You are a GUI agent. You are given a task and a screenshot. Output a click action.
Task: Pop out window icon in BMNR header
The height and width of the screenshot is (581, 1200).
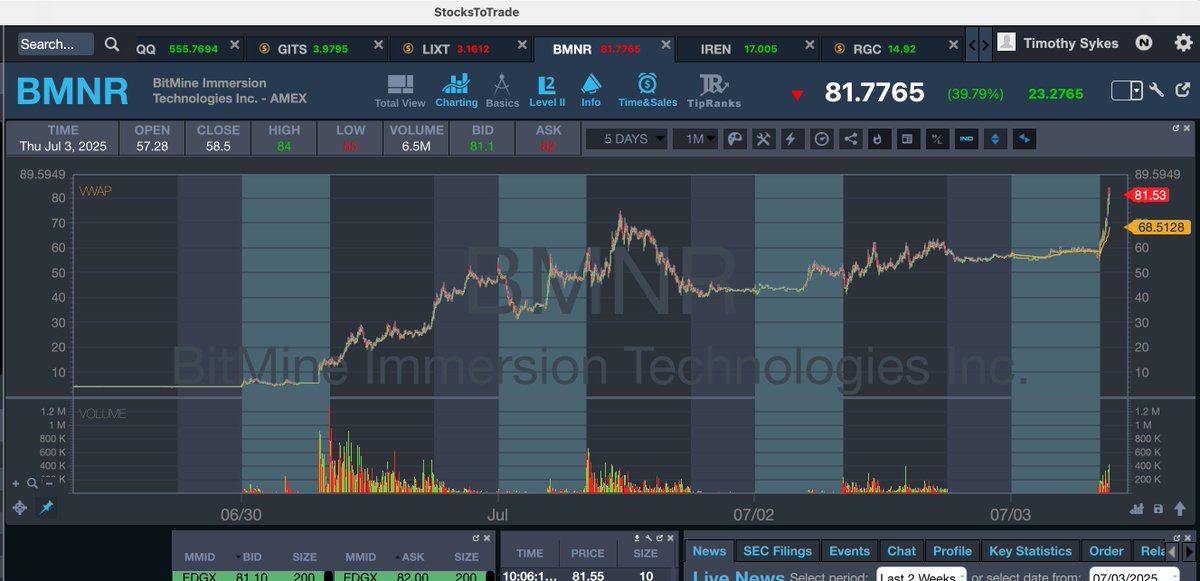tap(1181, 90)
